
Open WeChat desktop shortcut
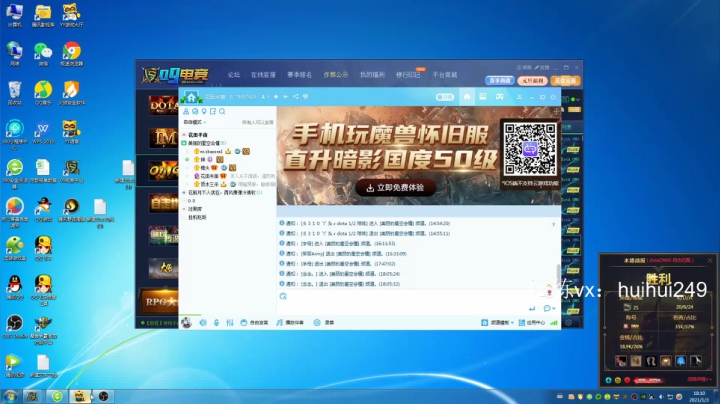click(x=43, y=54)
